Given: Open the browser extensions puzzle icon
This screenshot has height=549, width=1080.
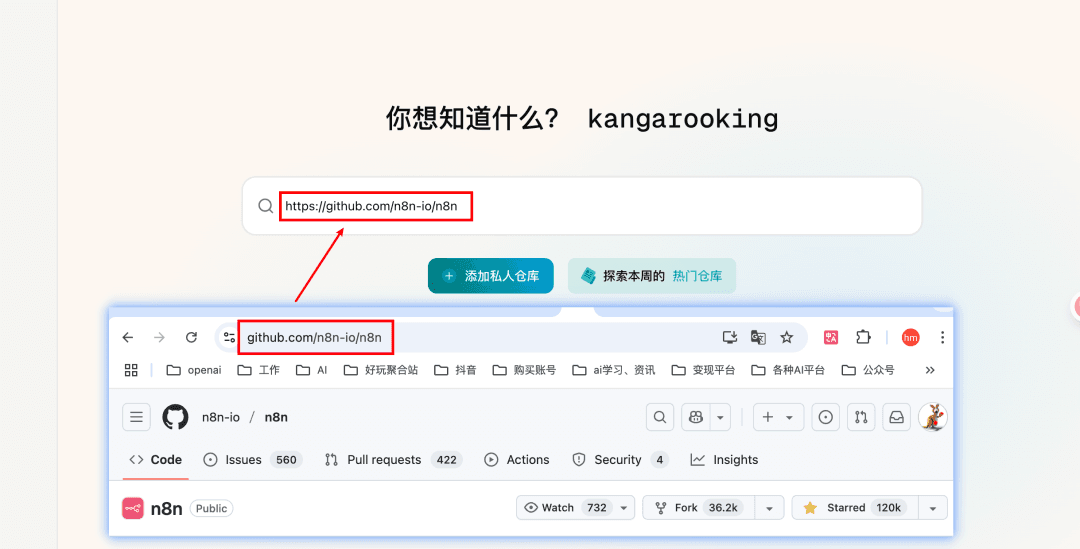Looking at the screenshot, I should coord(863,338).
